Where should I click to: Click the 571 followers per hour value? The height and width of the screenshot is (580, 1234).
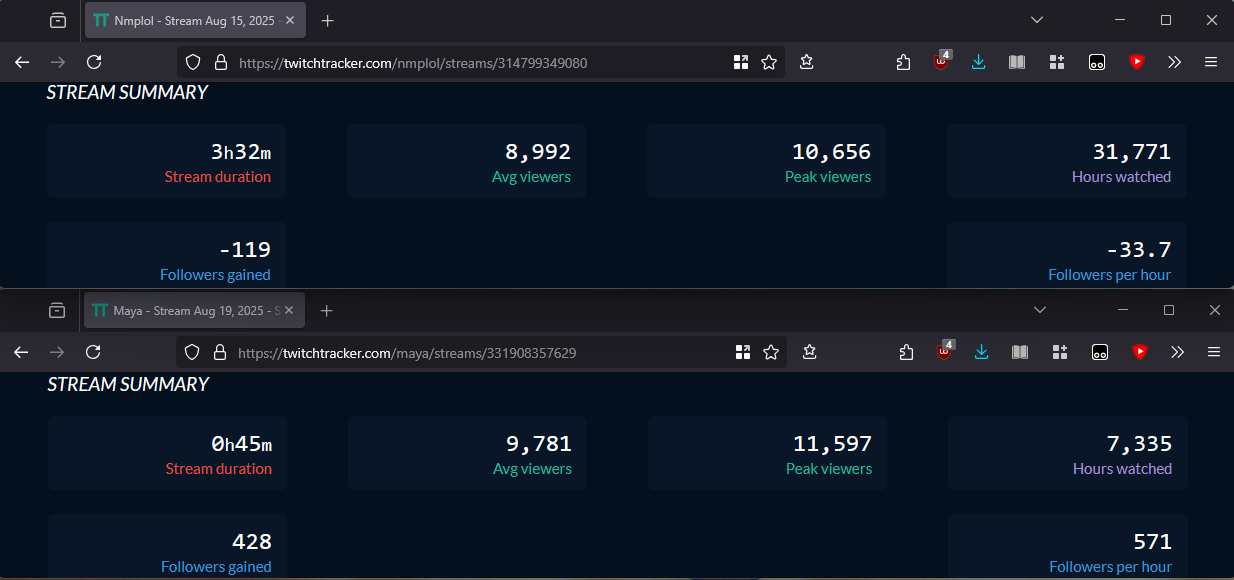click(1153, 542)
